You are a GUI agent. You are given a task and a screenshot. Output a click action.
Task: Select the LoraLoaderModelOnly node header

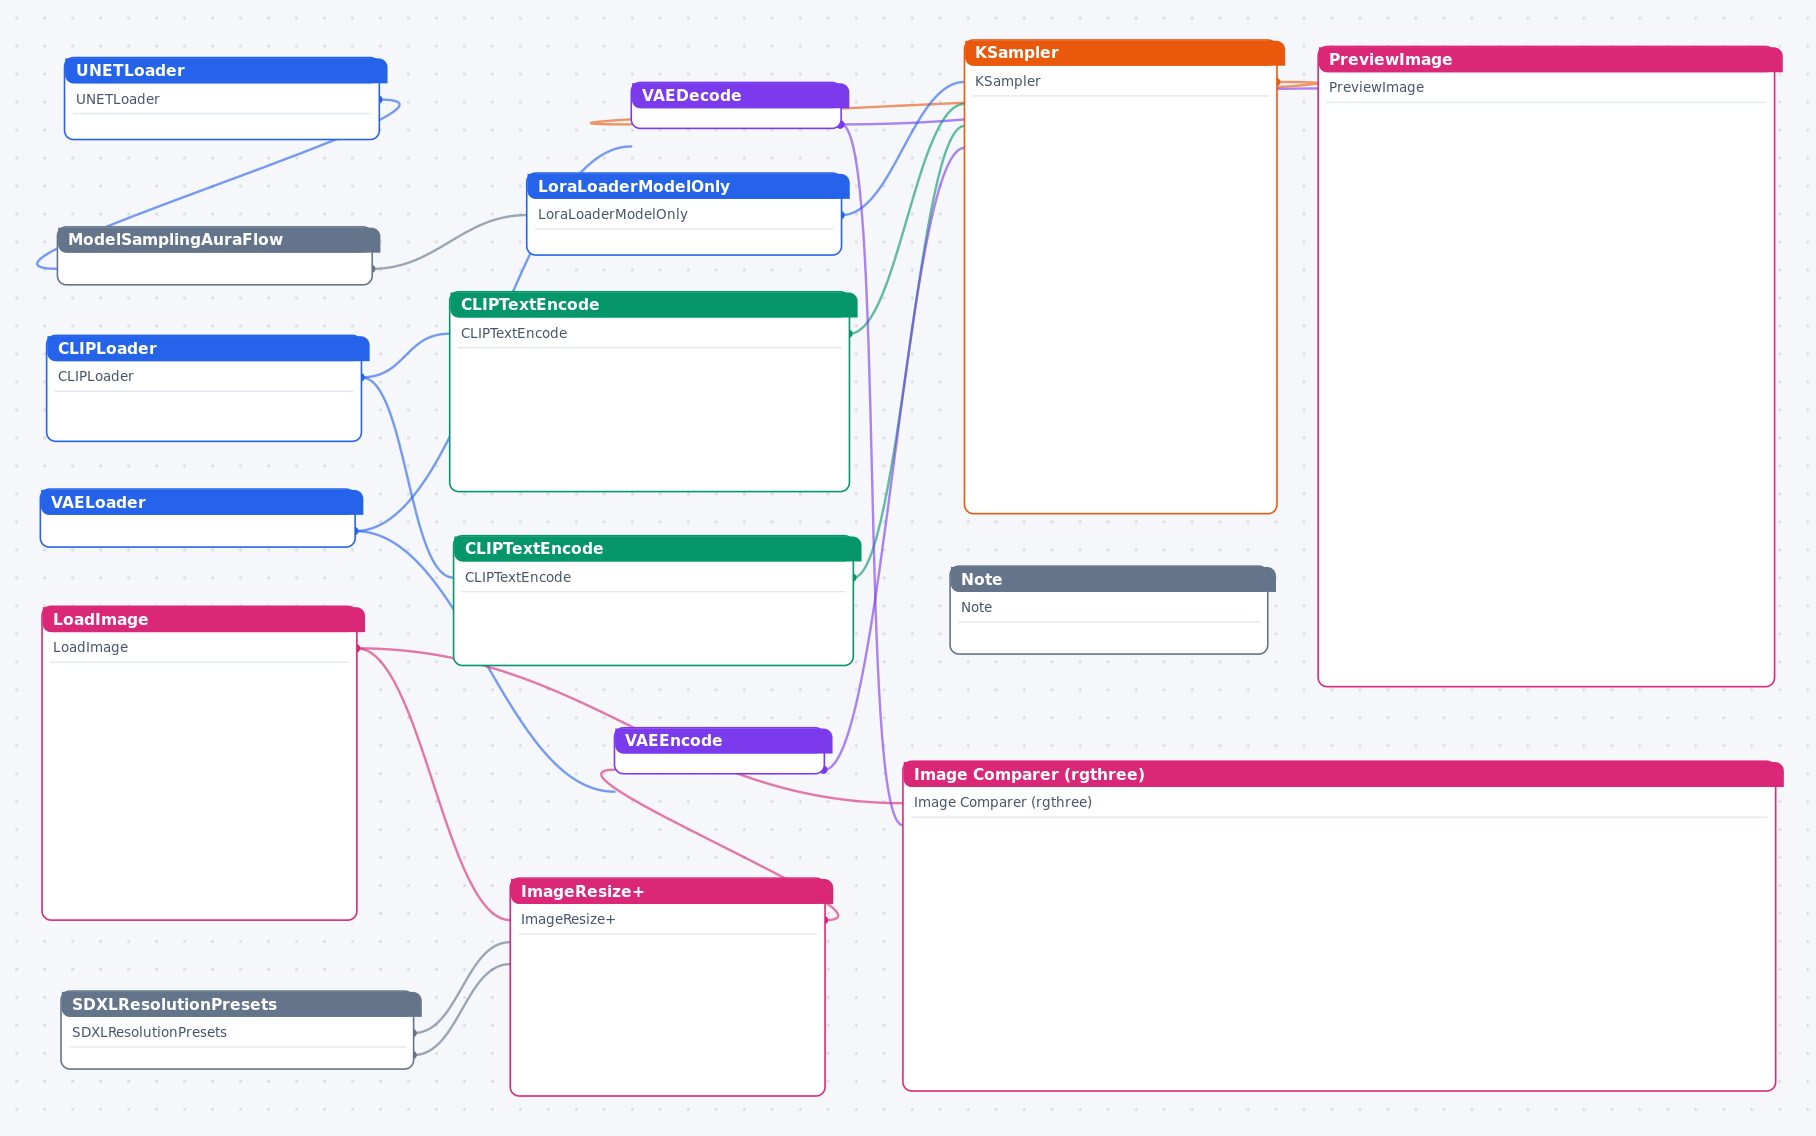(x=688, y=186)
